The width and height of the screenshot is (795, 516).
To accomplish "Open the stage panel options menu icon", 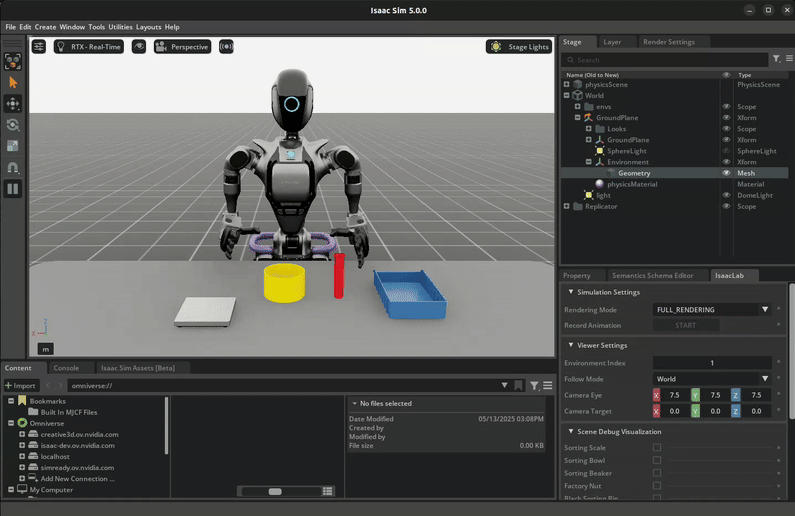I will pyautogui.click(x=789, y=59).
